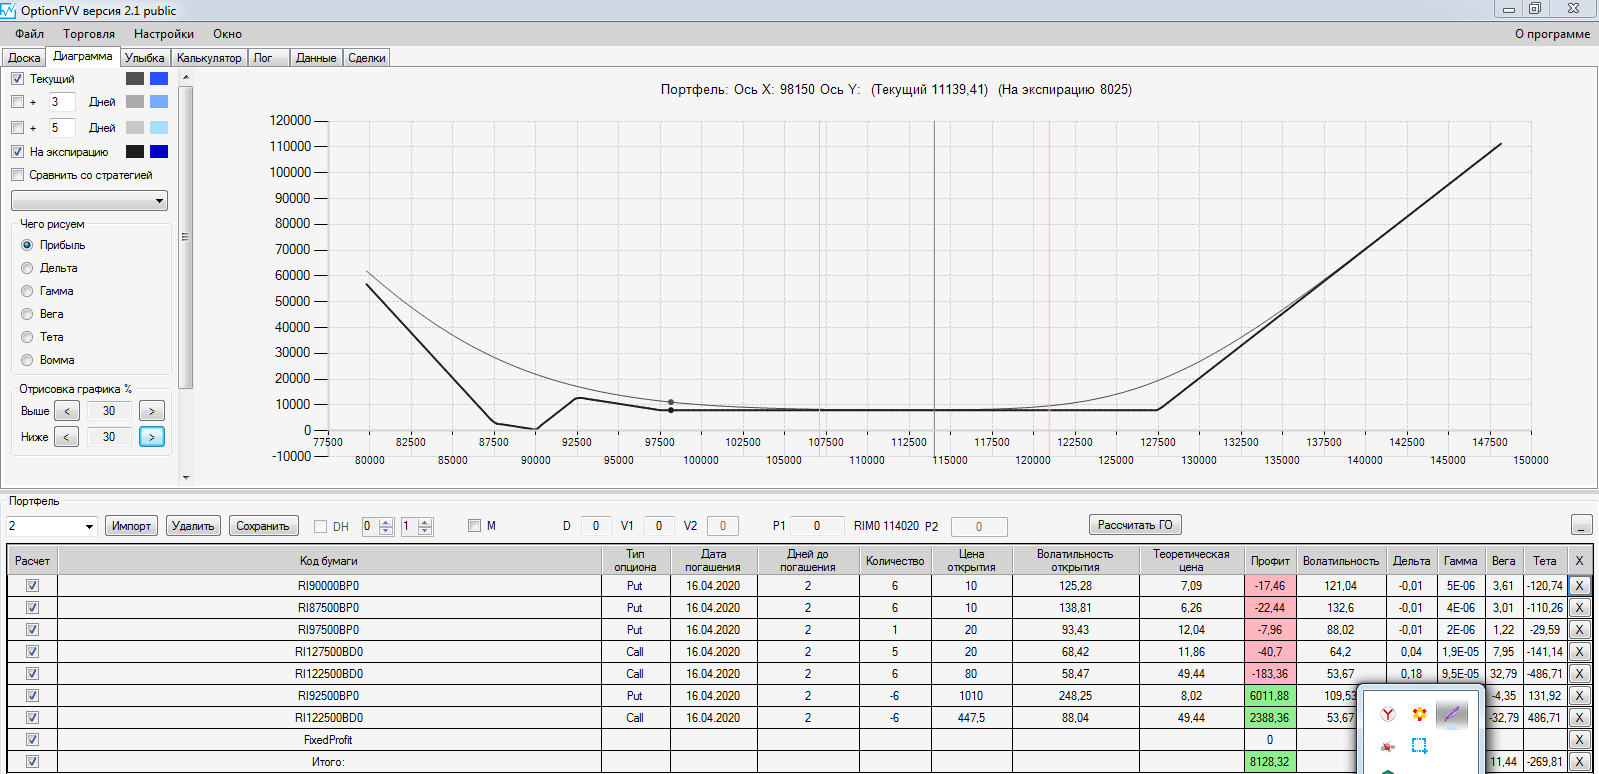The height and width of the screenshot is (774, 1599).
Task: Toggle the M checkbox in the portfolio bar
Action: (474, 526)
